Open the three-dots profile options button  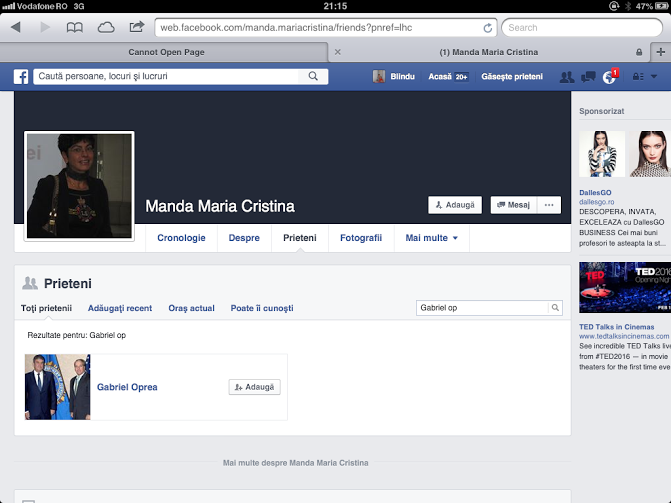[549, 205]
